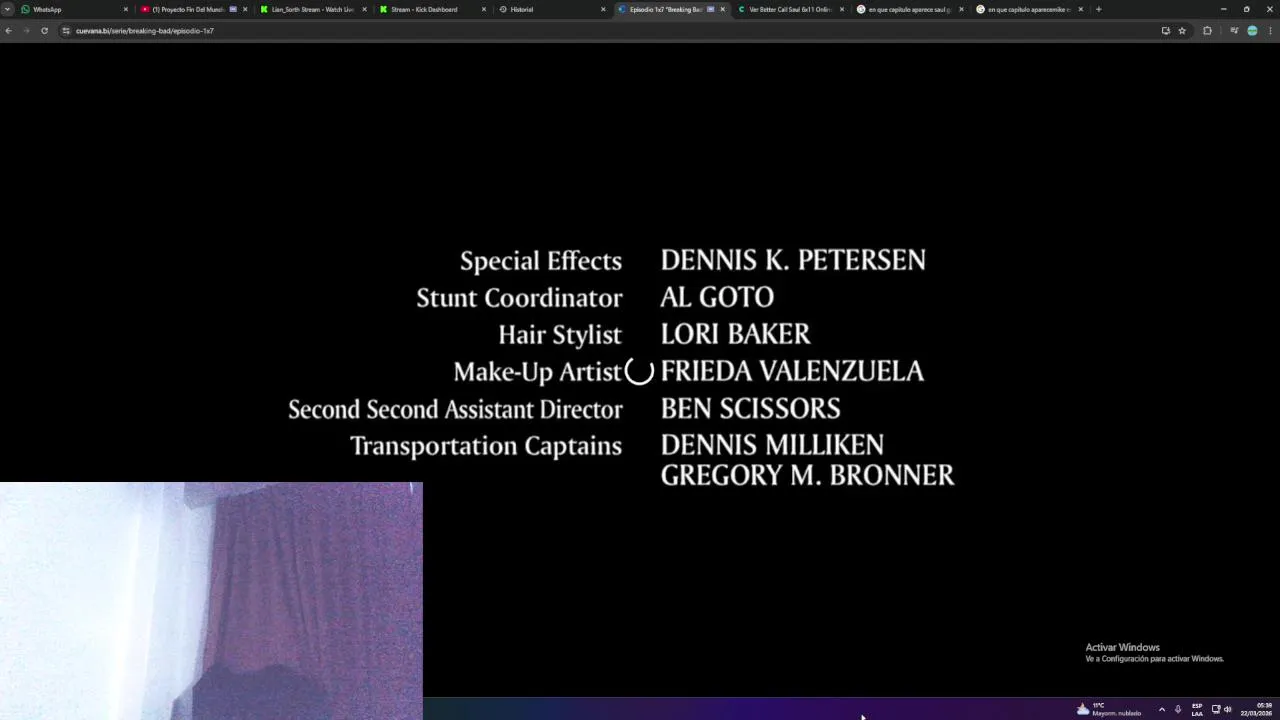The width and height of the screenshot is (1280, 720).
Task: Close the Breaking Bad episode tab
Action: [x=723, y=9]
